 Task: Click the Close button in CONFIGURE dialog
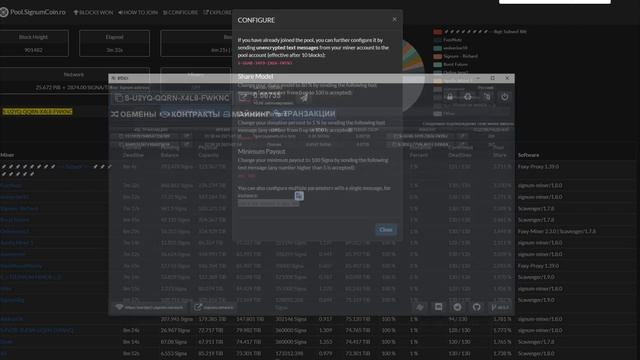tap(386, 230)
